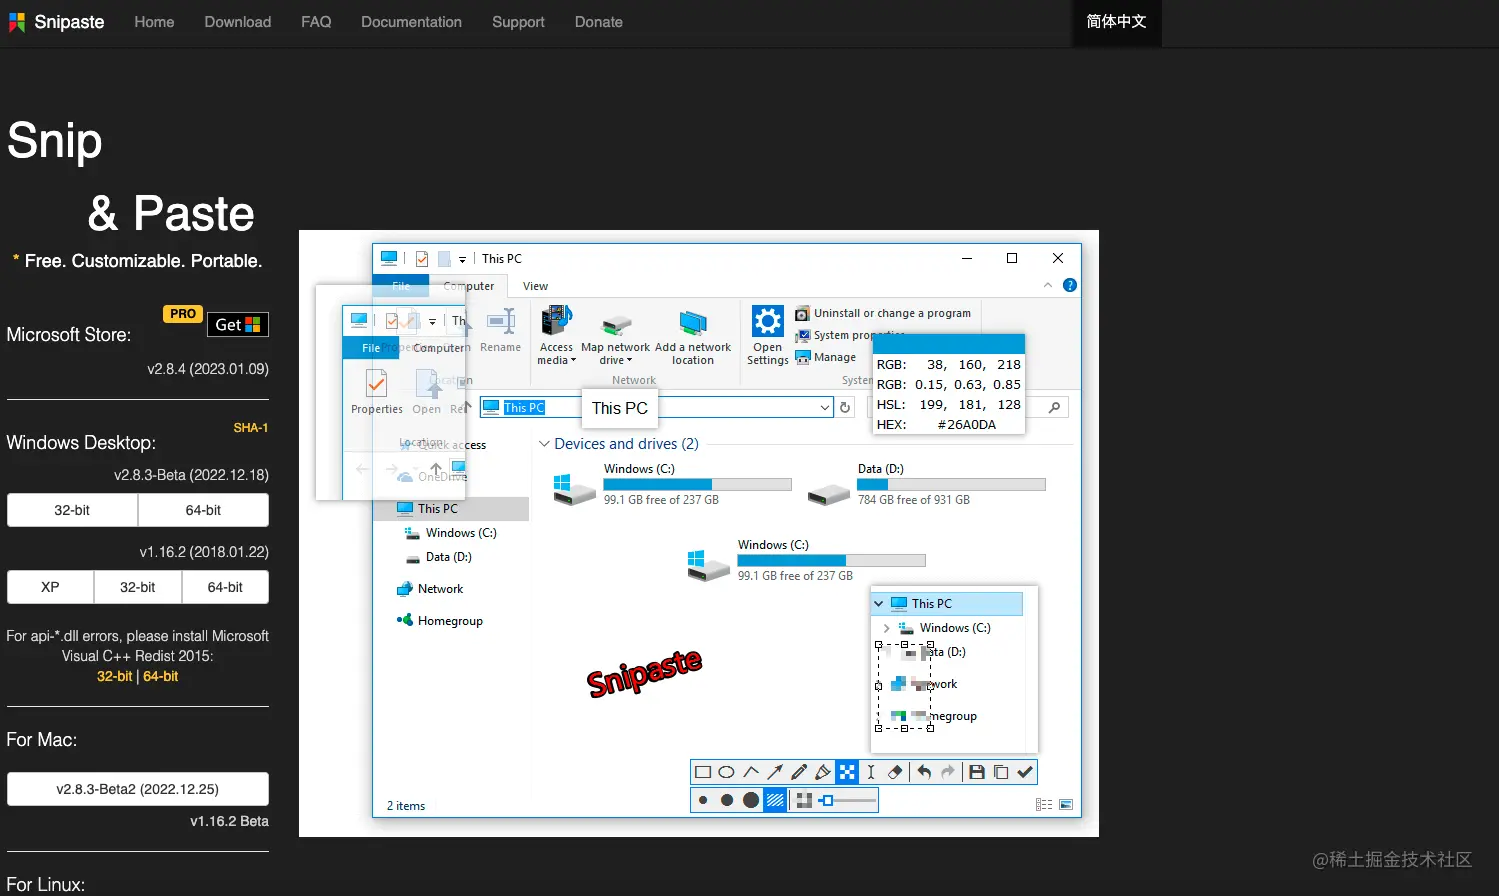Click the Windows logo Get store button
1499x896 pixels.
238,324
